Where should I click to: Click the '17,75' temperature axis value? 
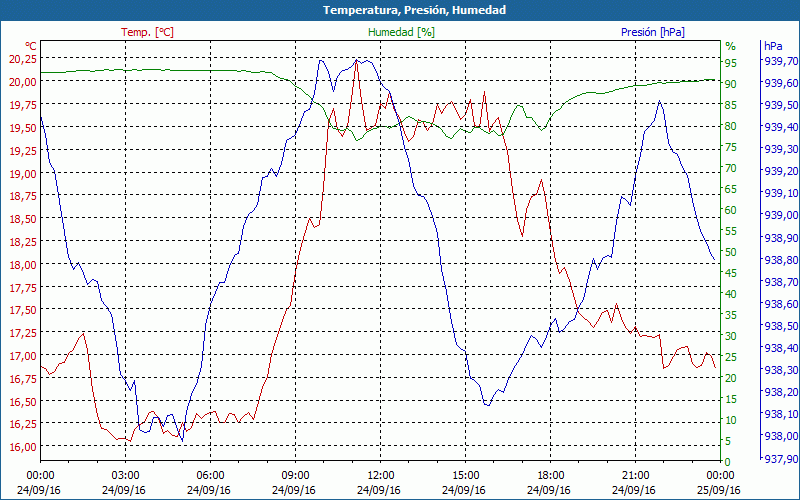(23, 287)
